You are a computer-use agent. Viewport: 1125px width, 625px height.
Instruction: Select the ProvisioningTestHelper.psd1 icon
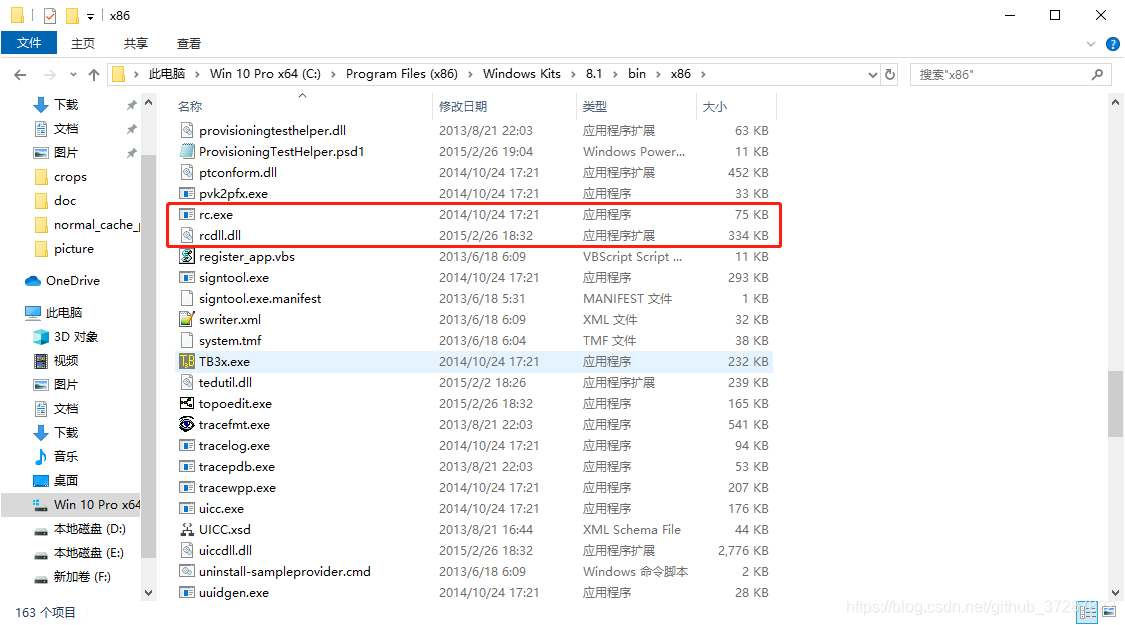point(187,151)
